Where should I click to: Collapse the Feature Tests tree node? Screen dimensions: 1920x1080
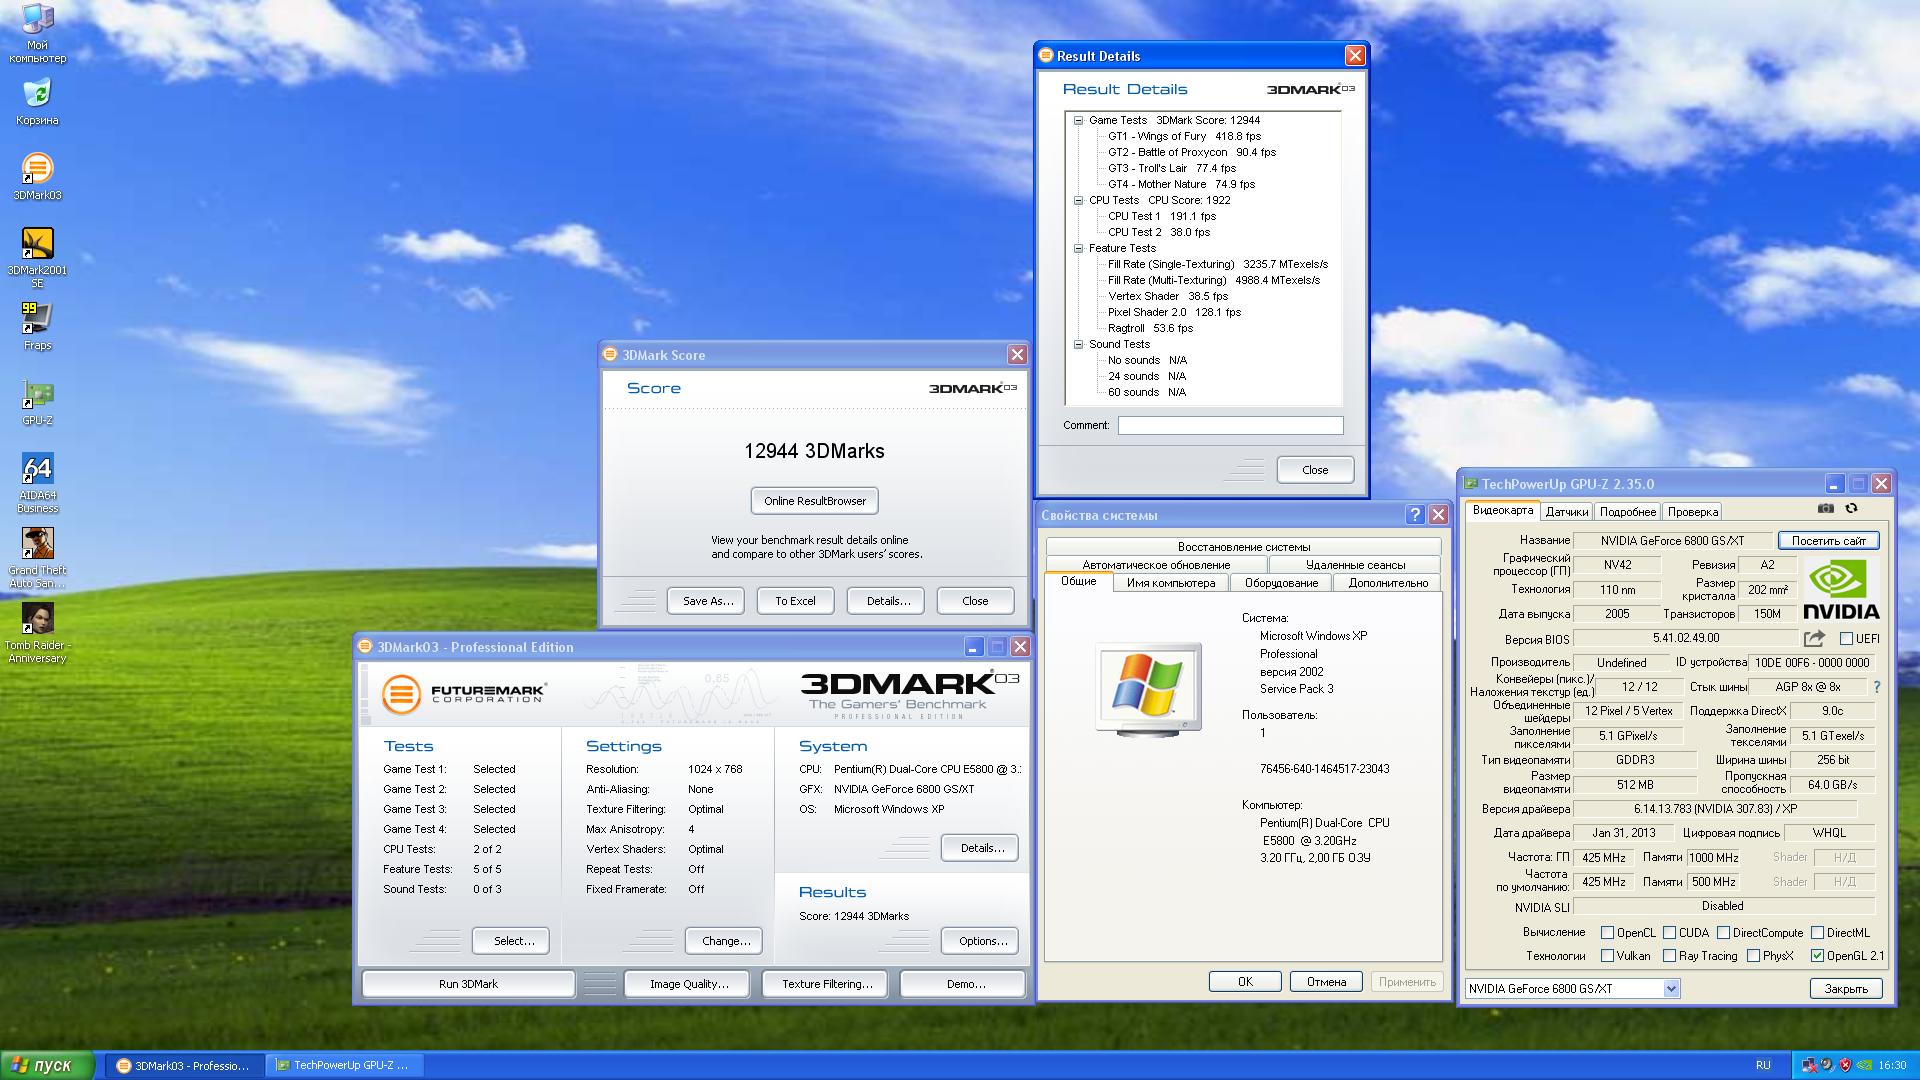click(1078, 248)
